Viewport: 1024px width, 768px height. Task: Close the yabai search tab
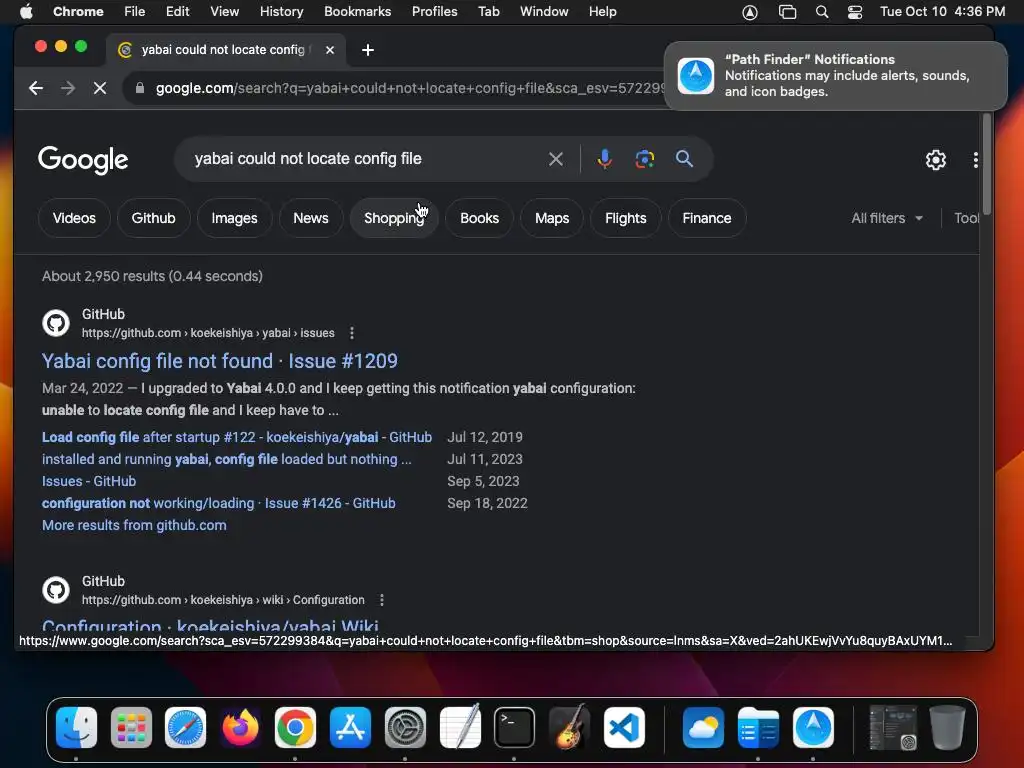[x=330, y=50]
